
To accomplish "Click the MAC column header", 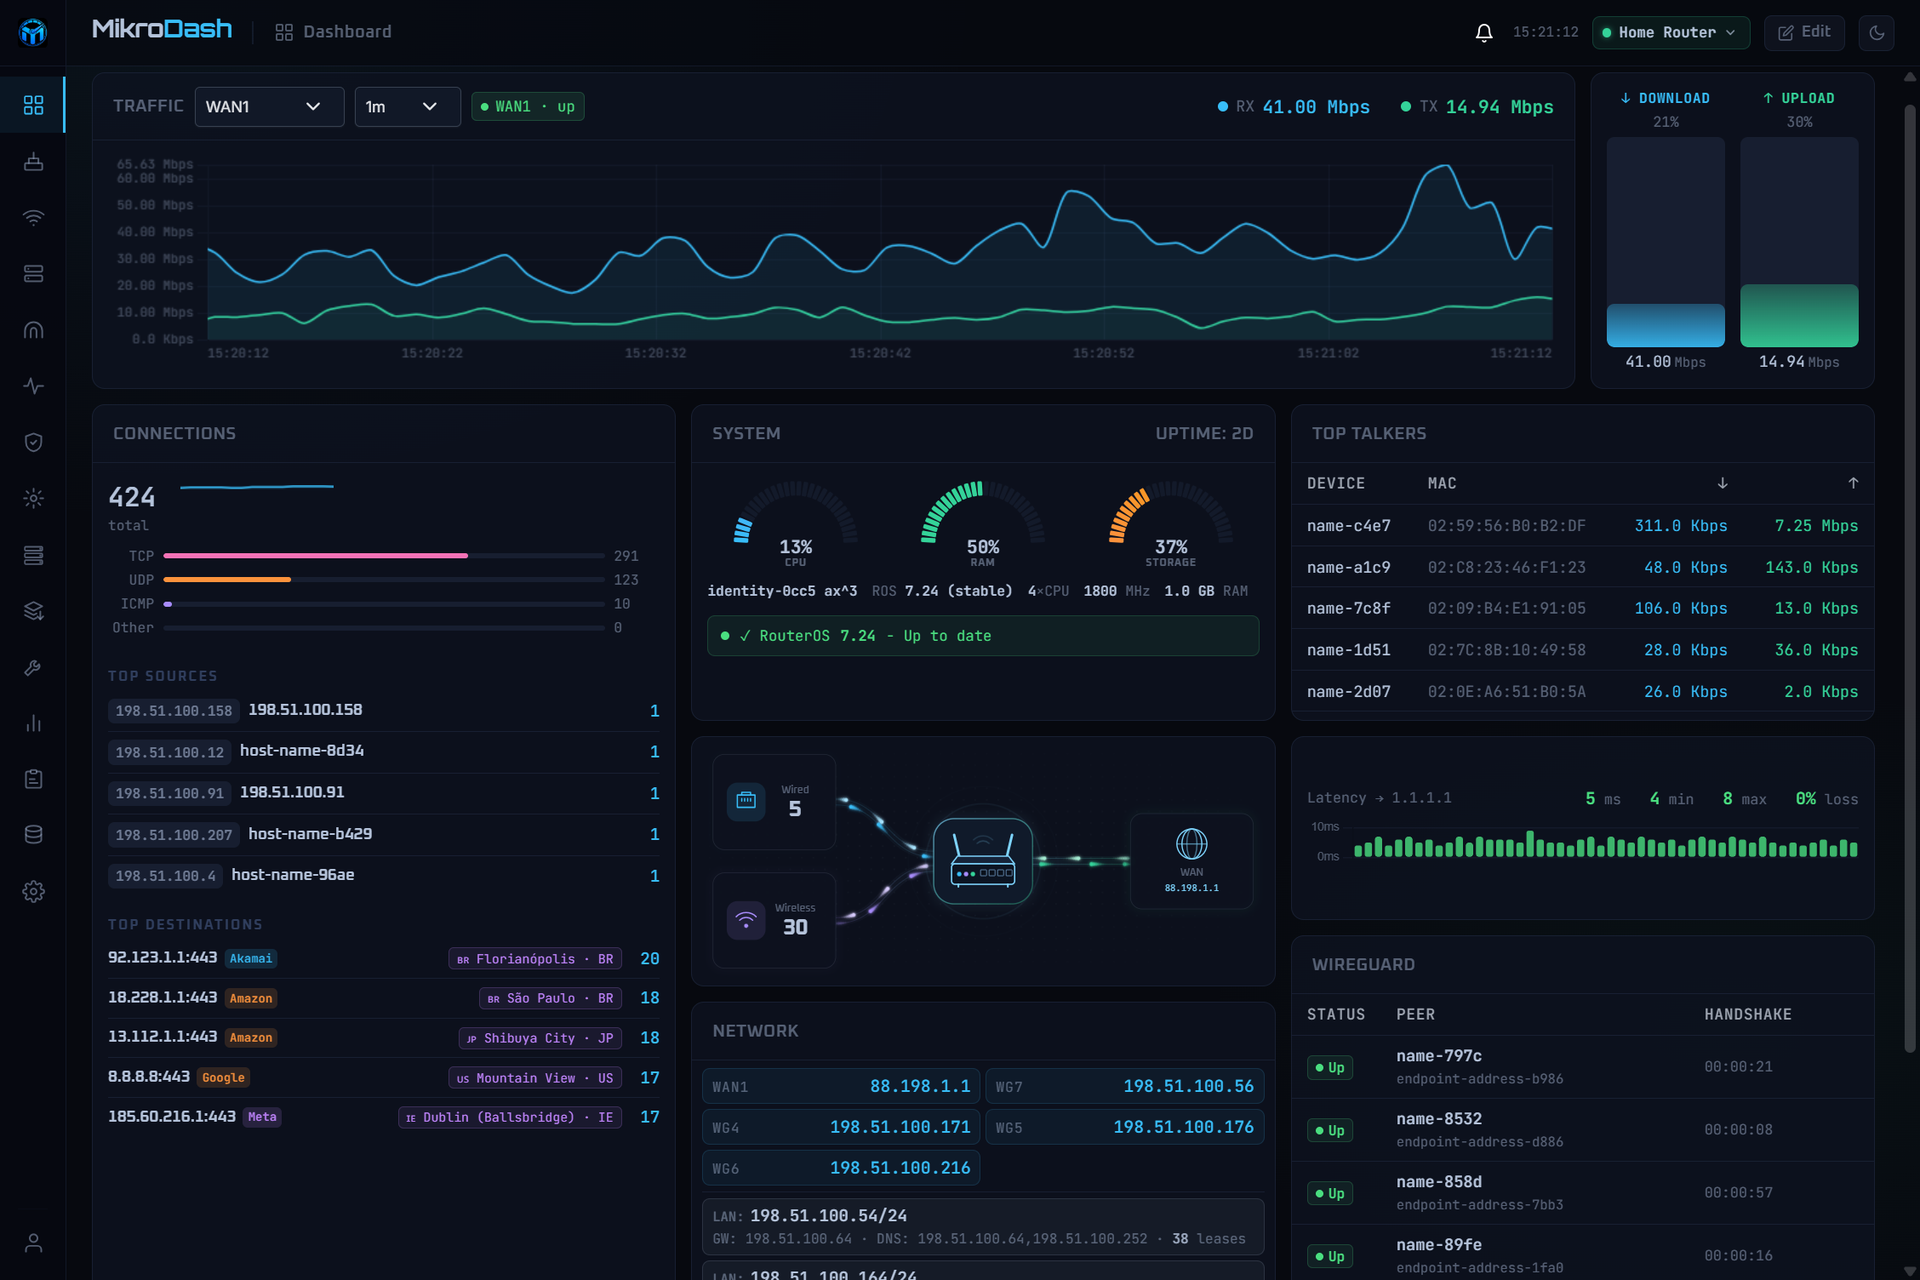I will (x=1441, y=483).
